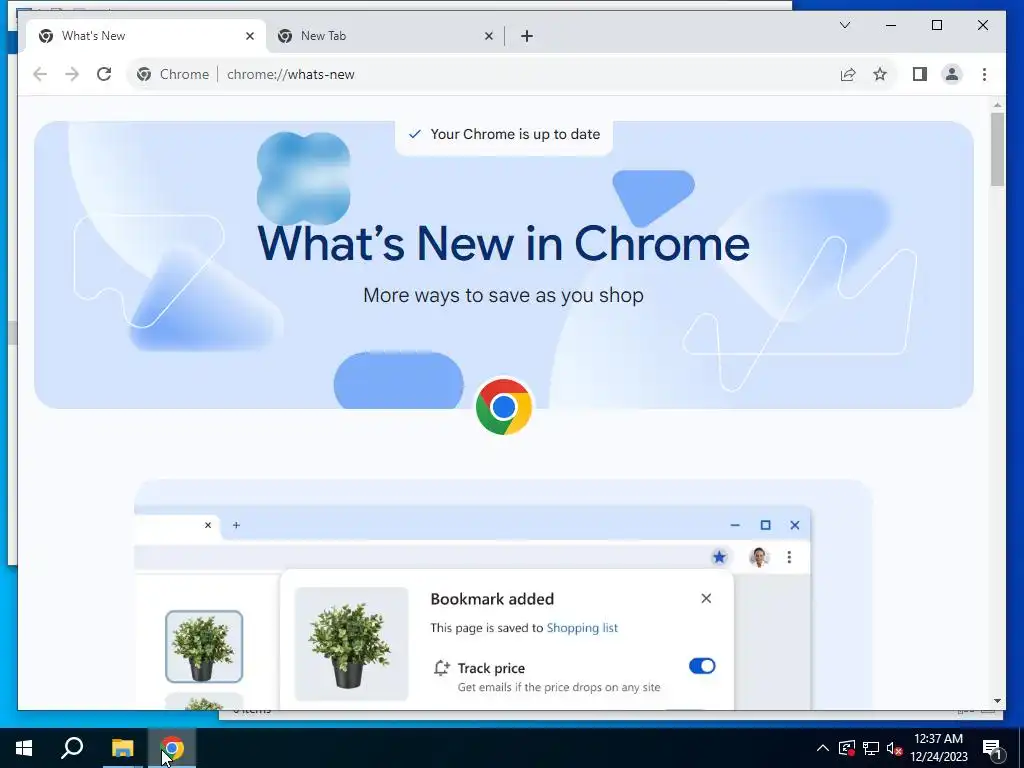Select the small plant thumbnail on the left
Image resolution: width=1024 pixels, height=768 pixels.
[204, 647]
